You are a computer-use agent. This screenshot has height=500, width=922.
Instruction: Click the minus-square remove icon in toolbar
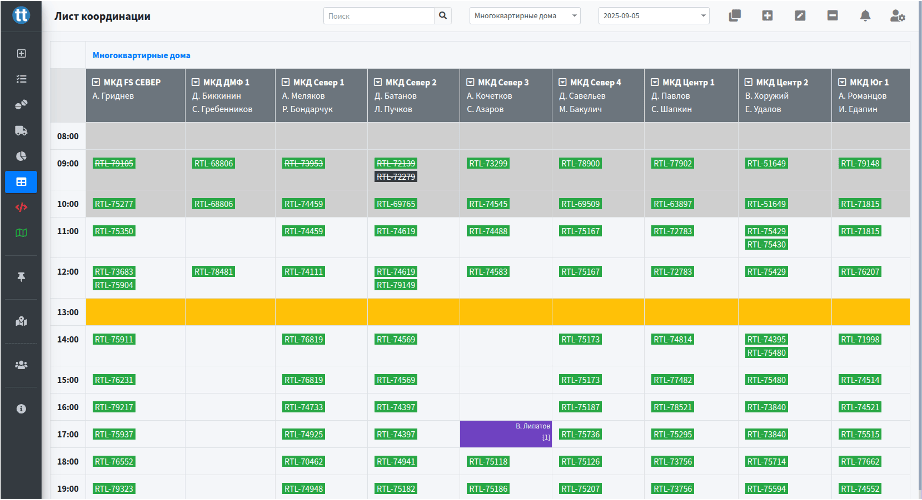point(832,16)
